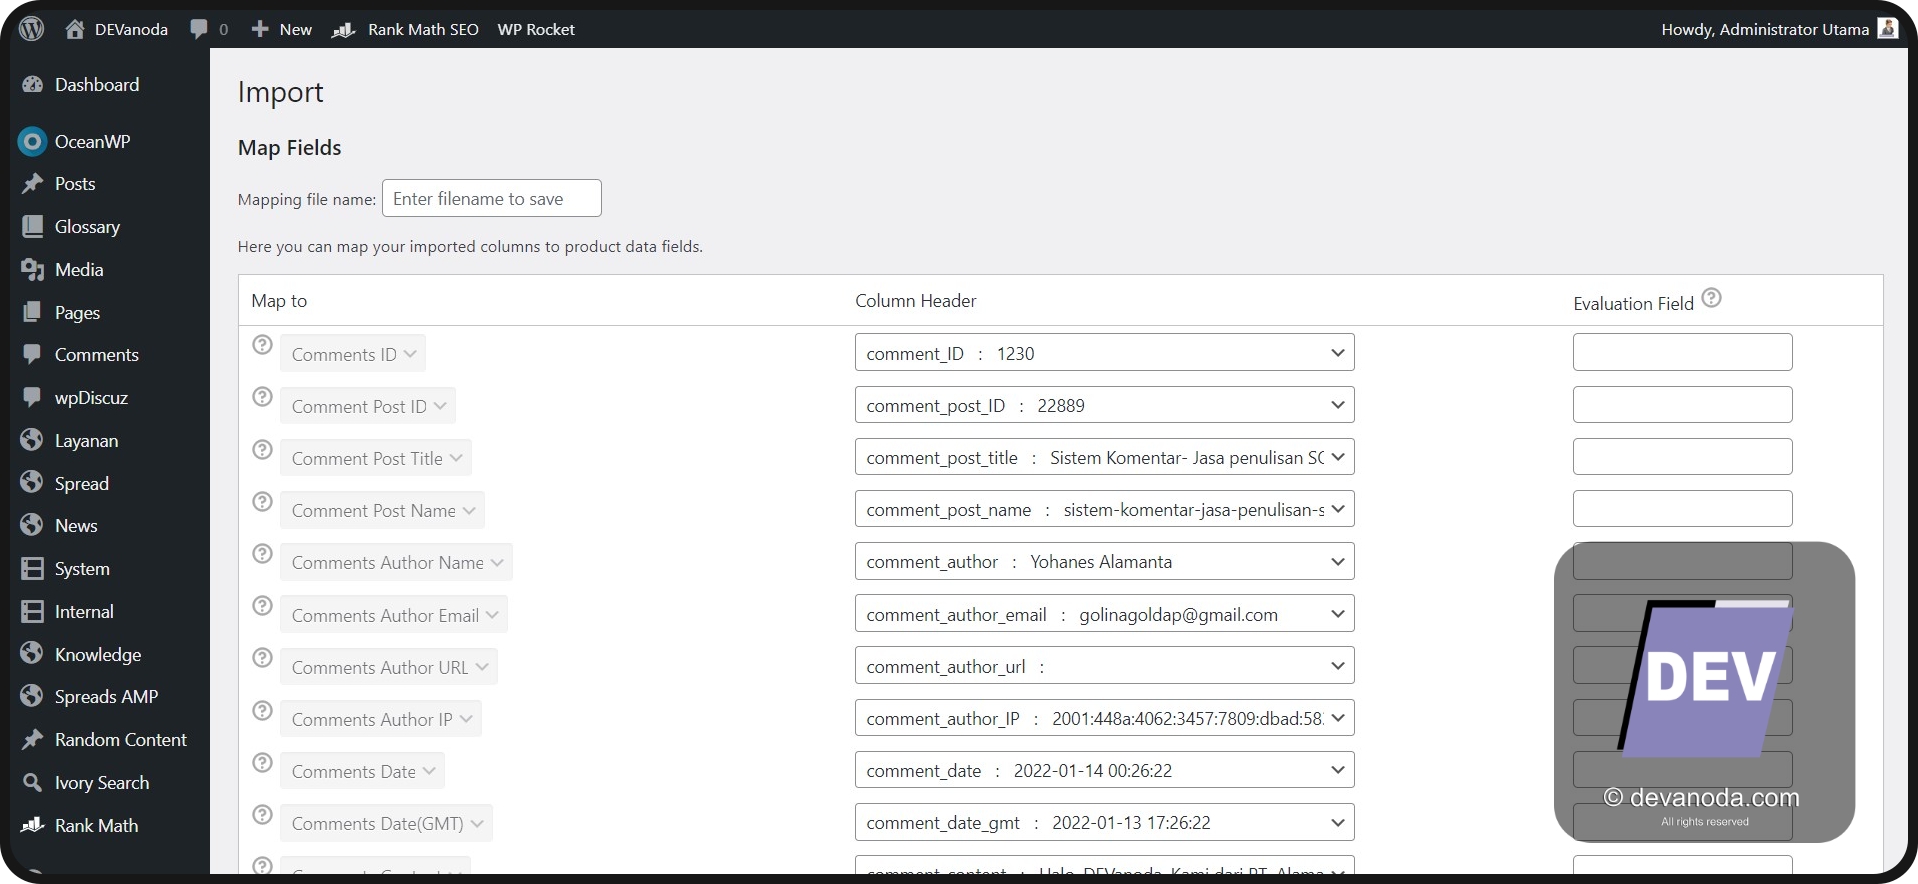The image size is (1918, 884).
Task: Click help icon beside Comment Post Title row
Action: (x=262, y=450)
